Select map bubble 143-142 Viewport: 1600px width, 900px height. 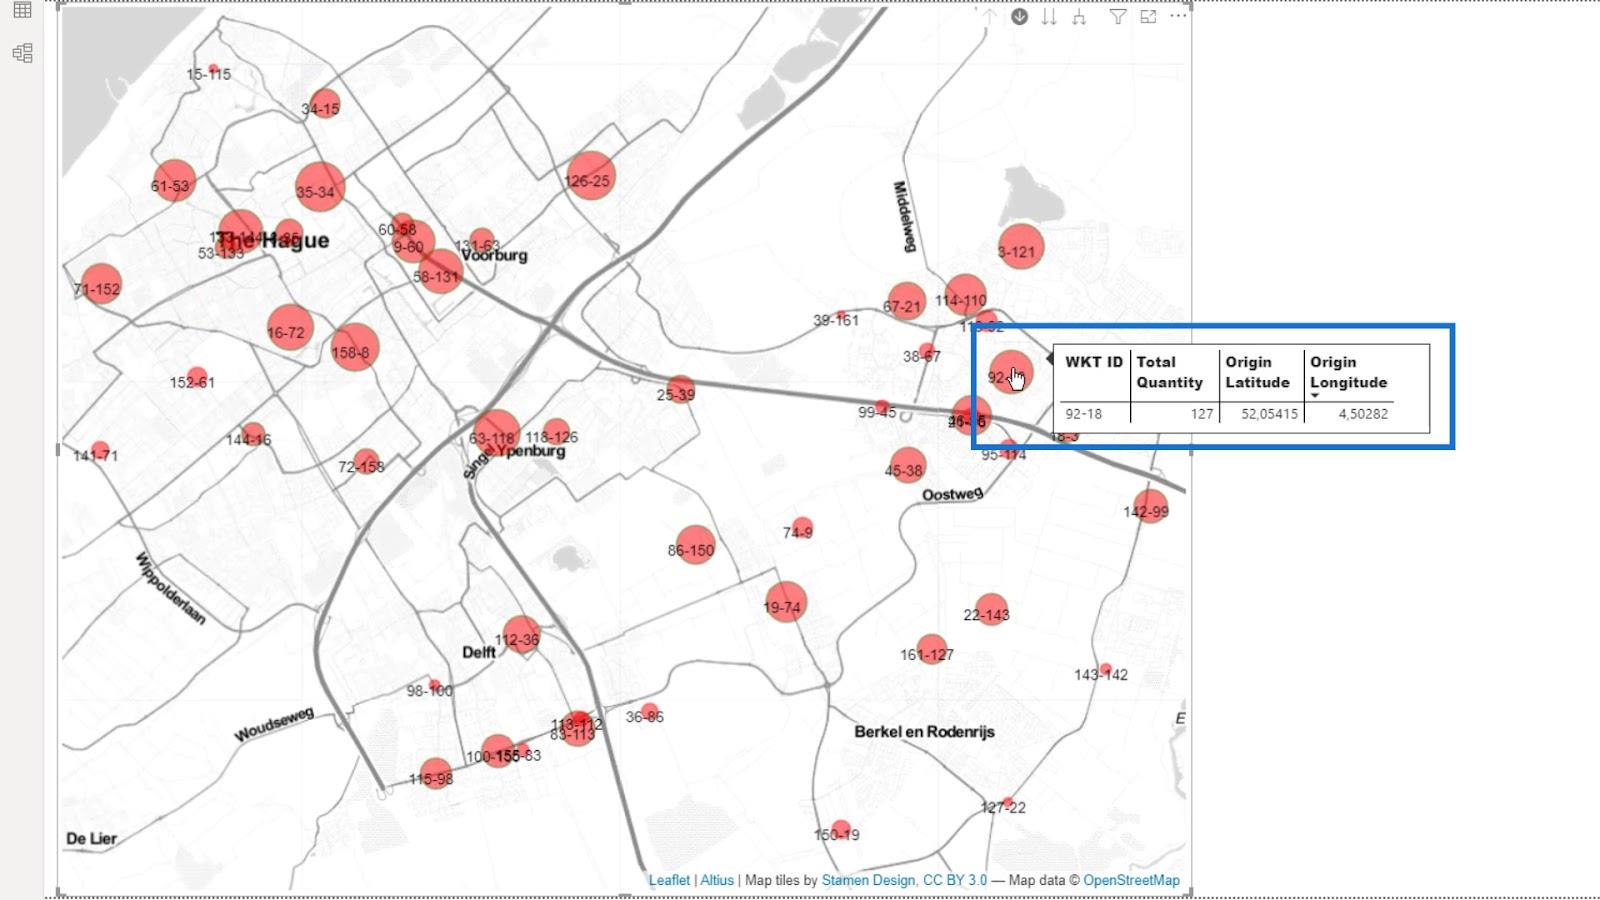[1105, 670]
